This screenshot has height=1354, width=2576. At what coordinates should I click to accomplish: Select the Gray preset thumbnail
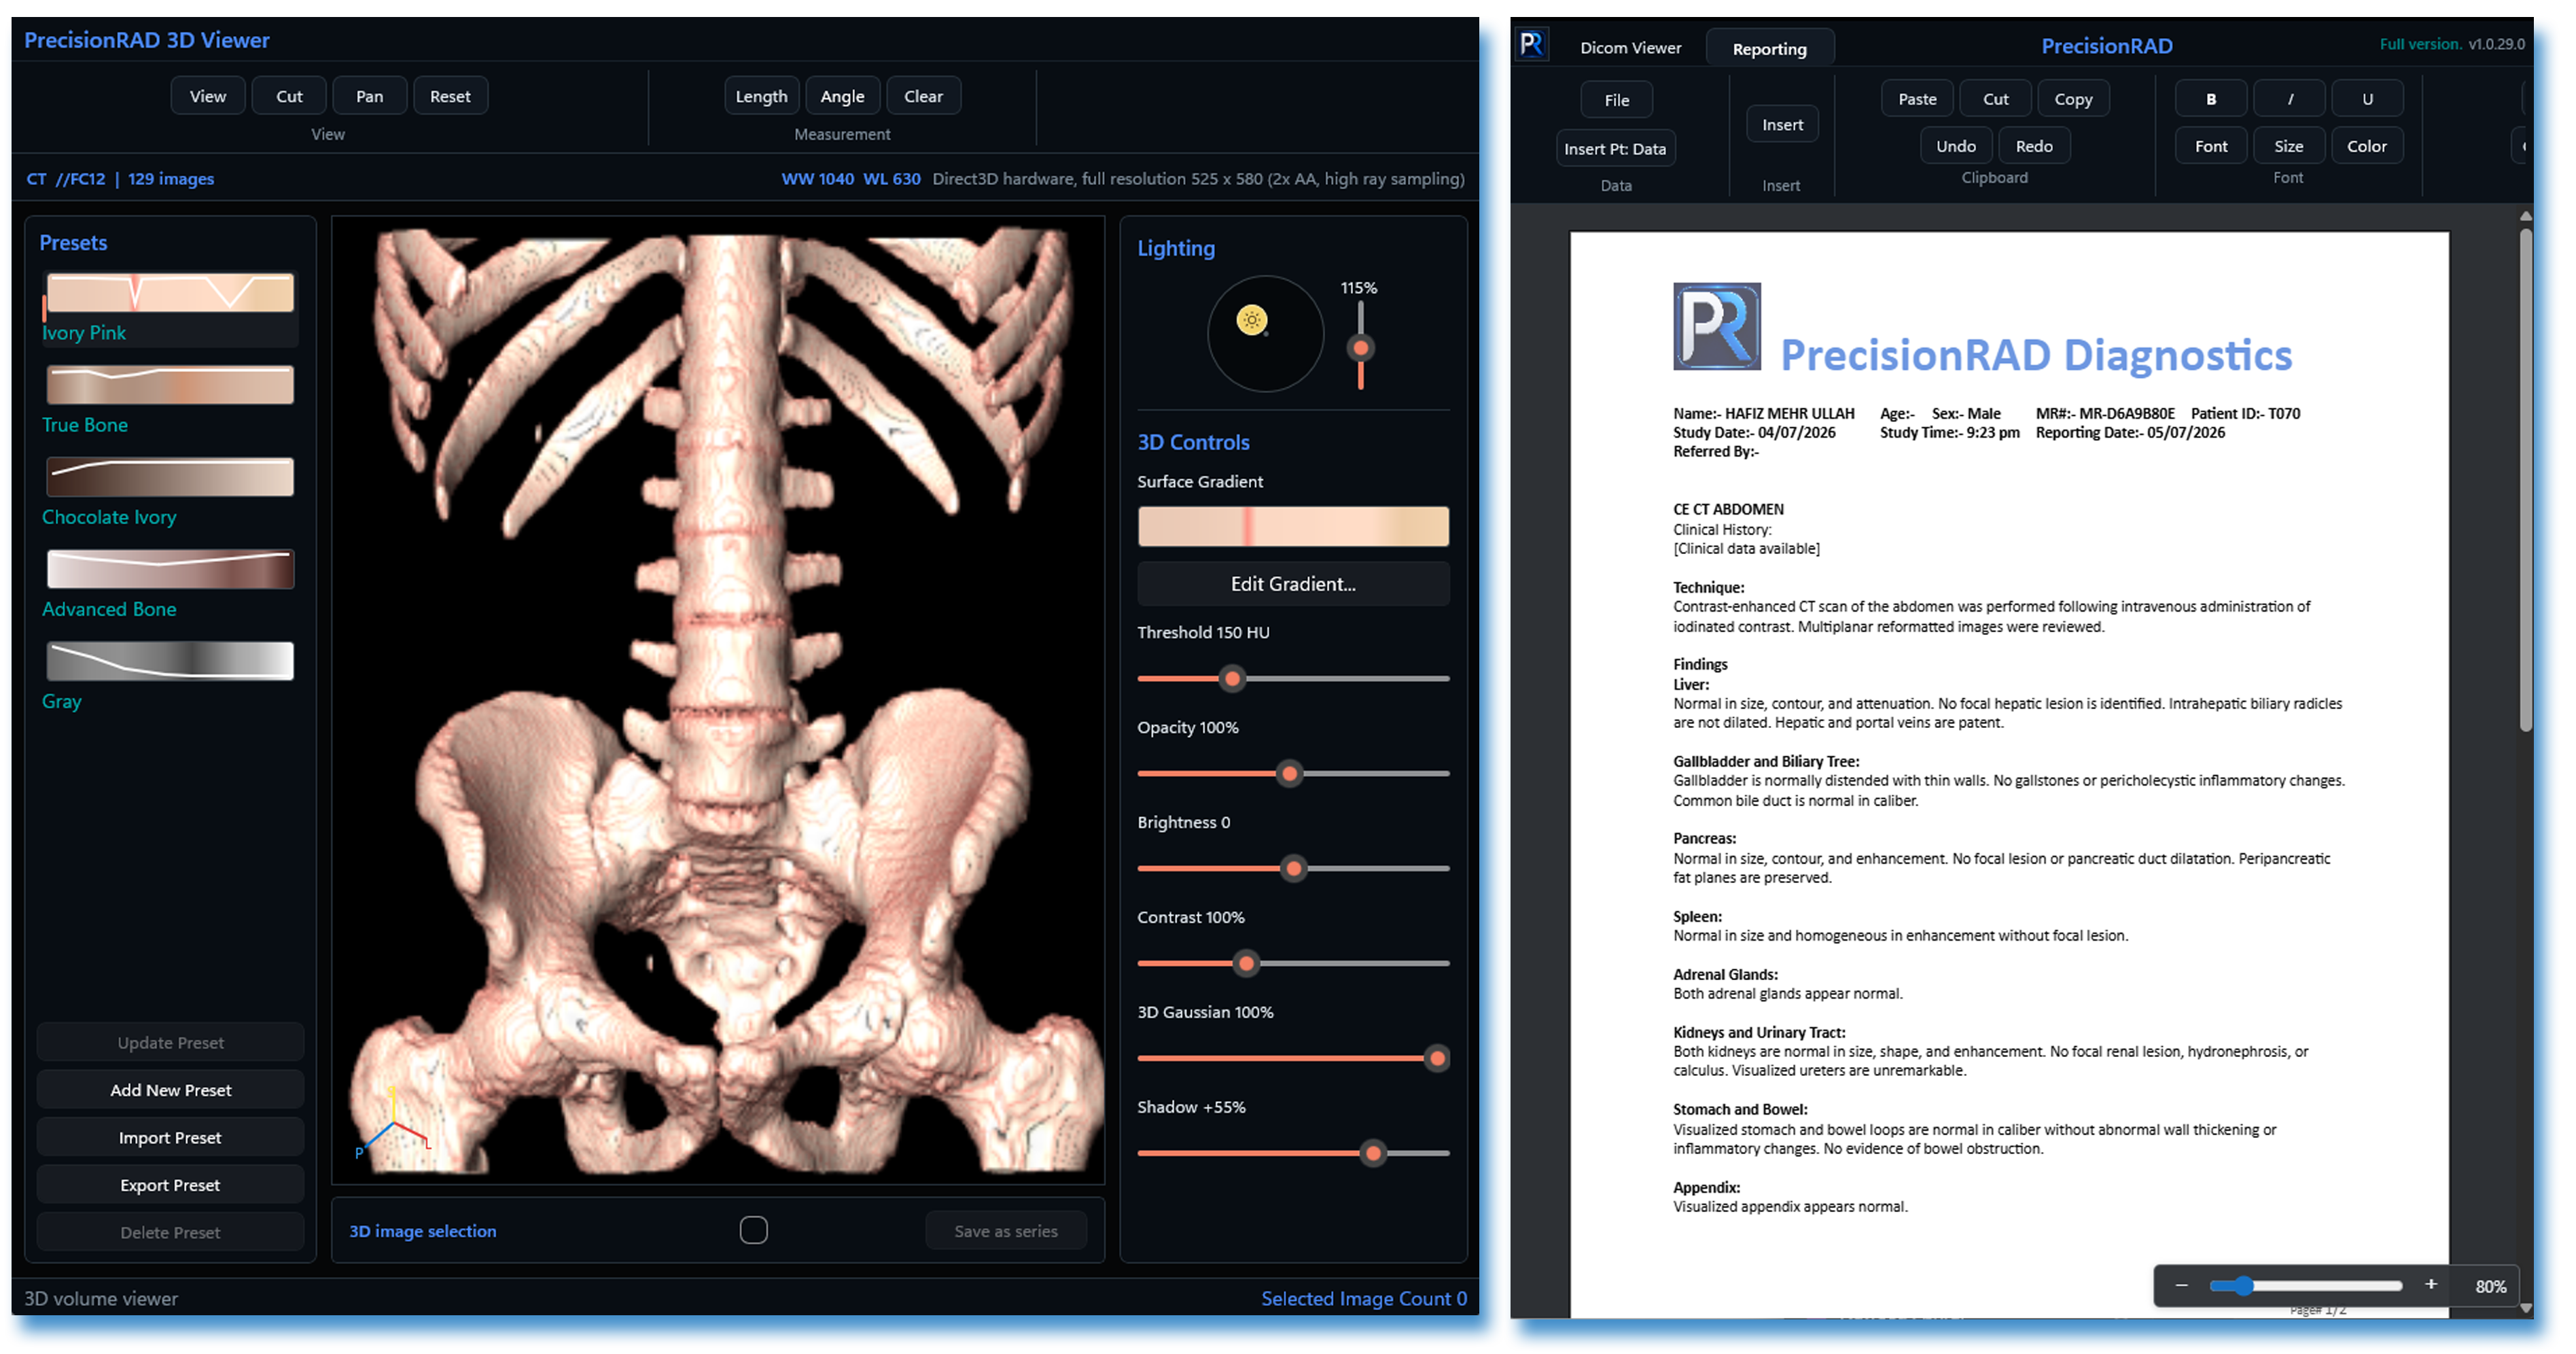point(170,661)
